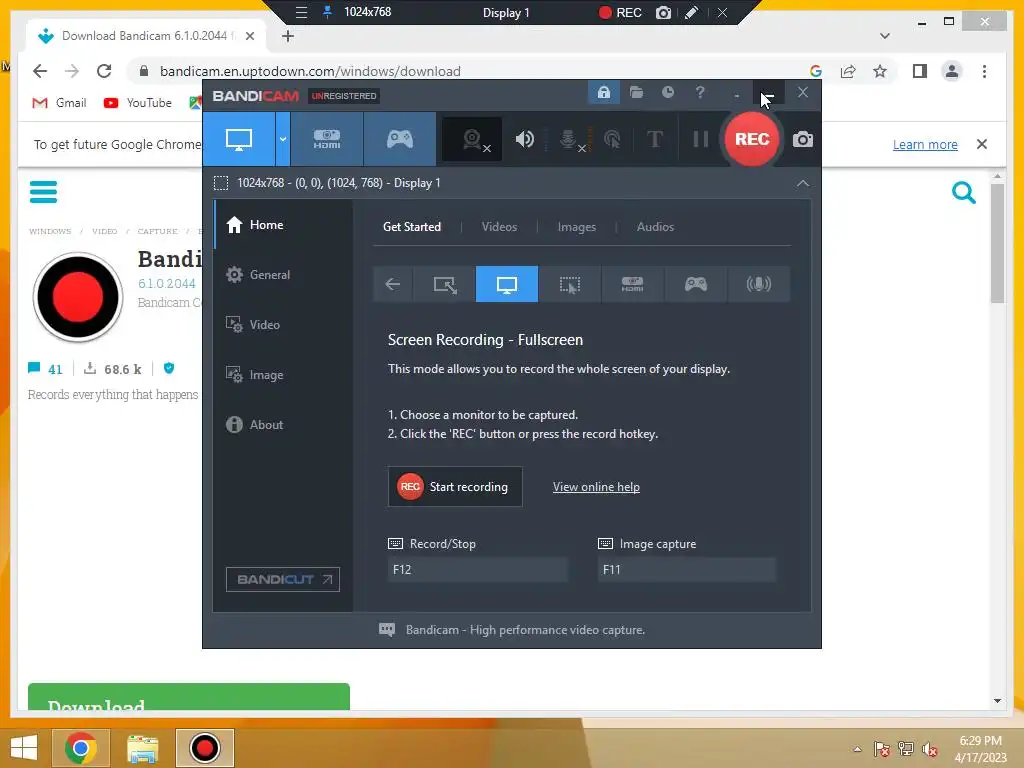Click the large red REC button
This screenshot has height=768, width=1024.
pyautogui.click(x=752, y=139)
